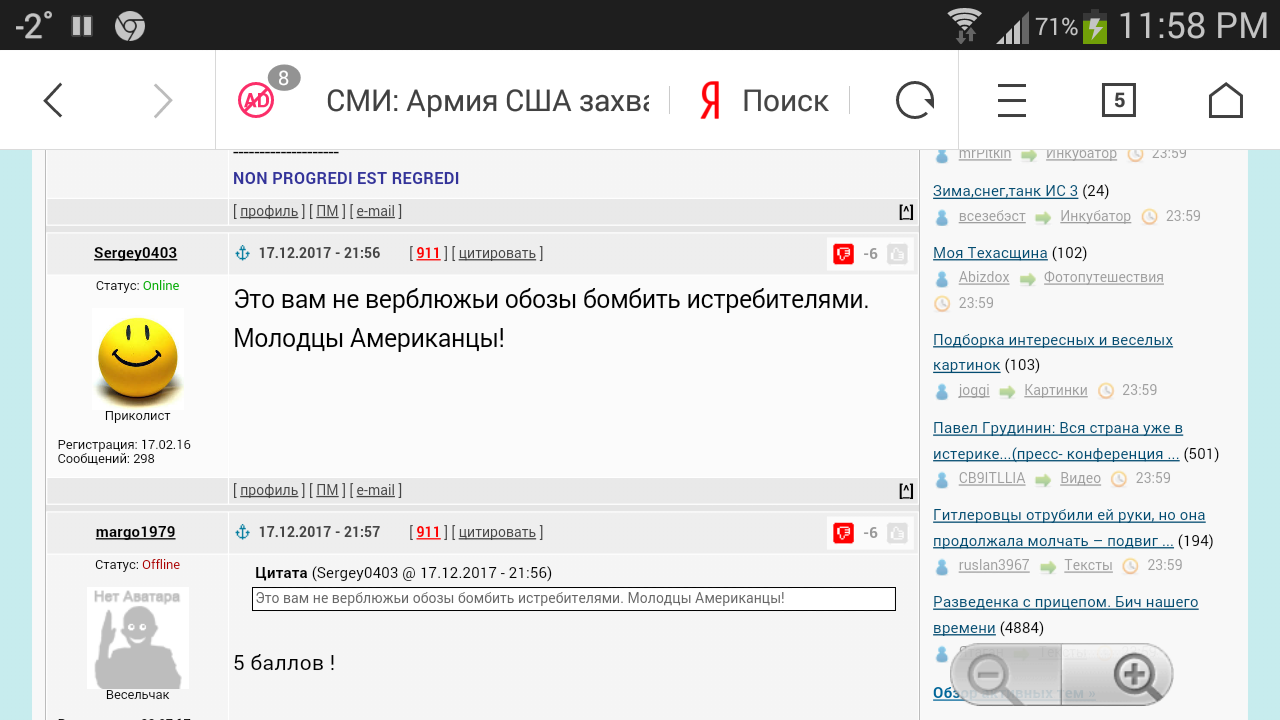1280x720 pixels.
Task: Tap the browser back arrow
Action: coord(53,100)
